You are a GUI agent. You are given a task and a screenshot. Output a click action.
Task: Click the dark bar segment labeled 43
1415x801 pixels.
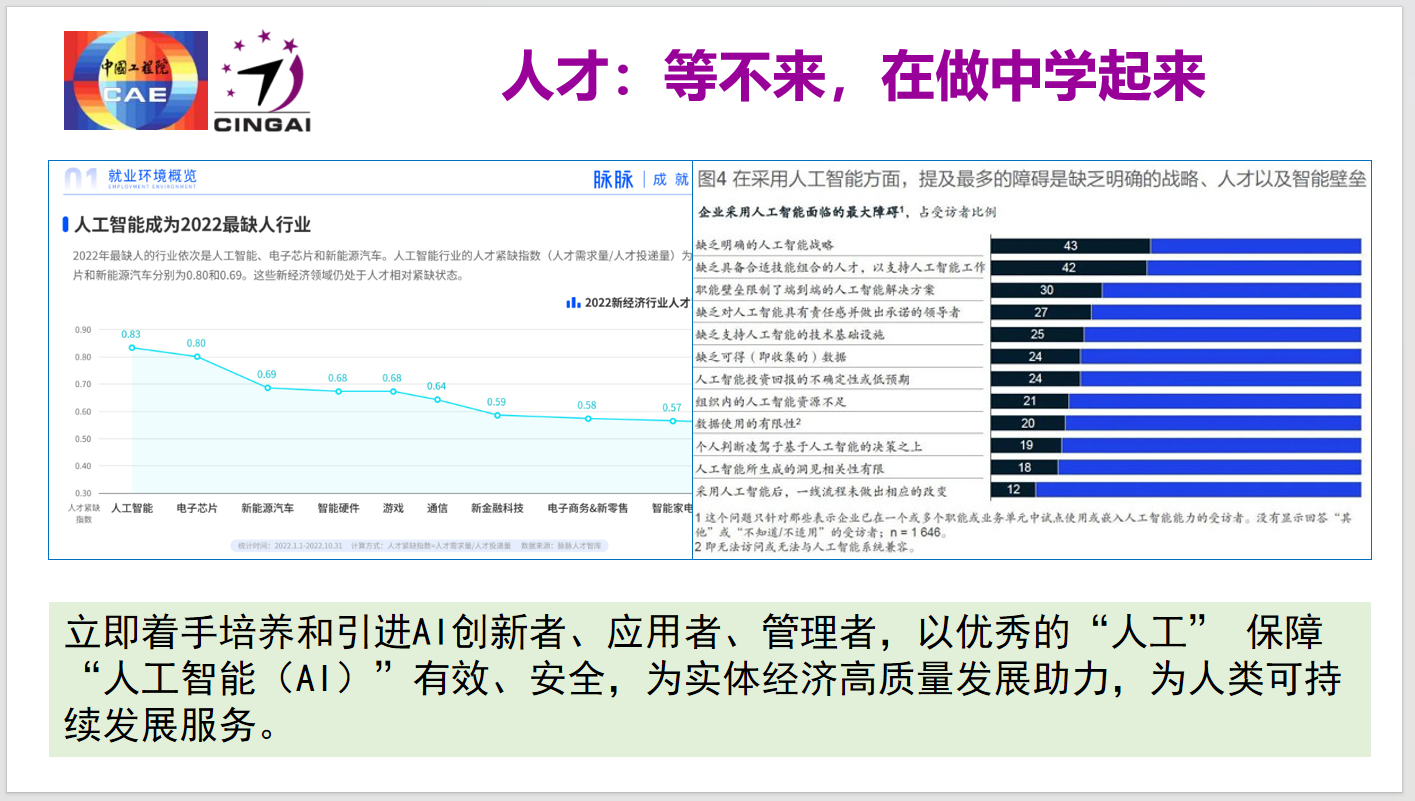click(x=1070, y=246)
